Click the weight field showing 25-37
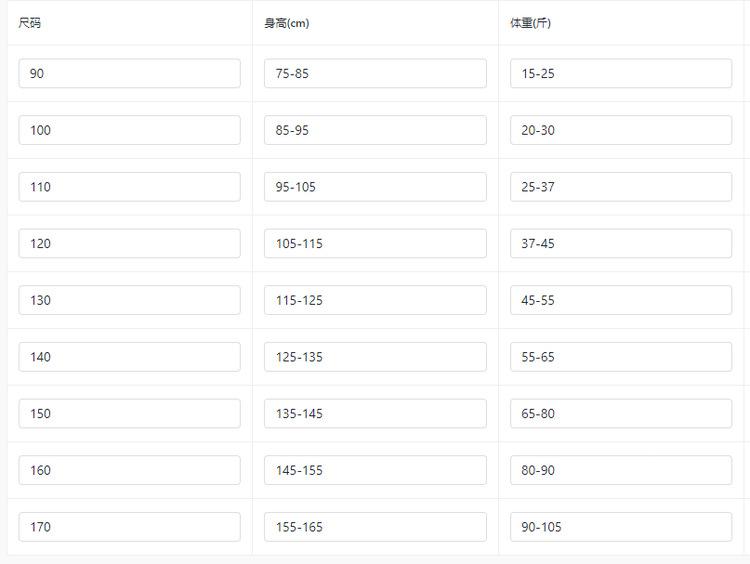This screenshot has height=564, width=750. click(x=621, y=187)
